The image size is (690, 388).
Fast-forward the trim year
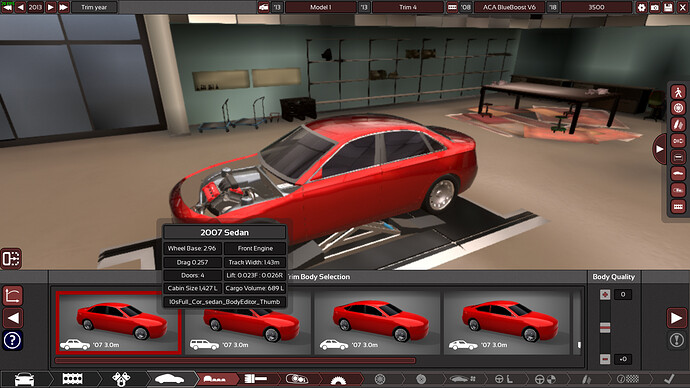click(63, 7)
